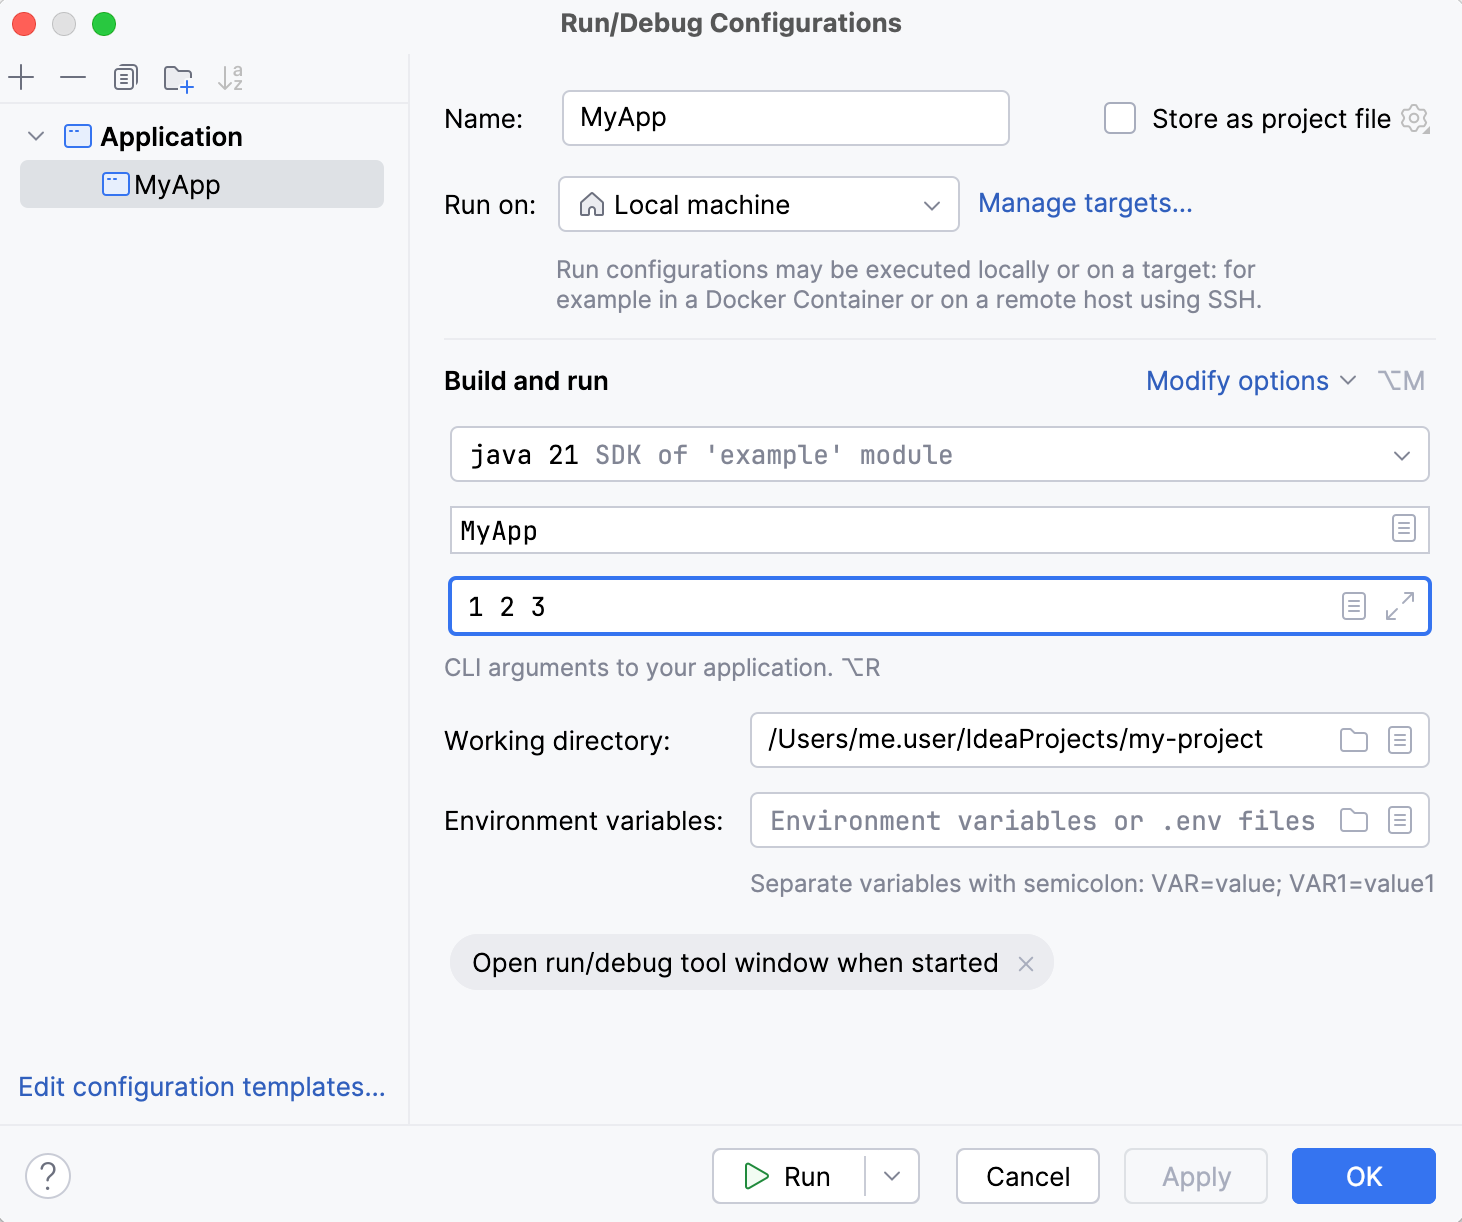
Task: Open Edit configuration templates
Action: [x=201, y=1087]
